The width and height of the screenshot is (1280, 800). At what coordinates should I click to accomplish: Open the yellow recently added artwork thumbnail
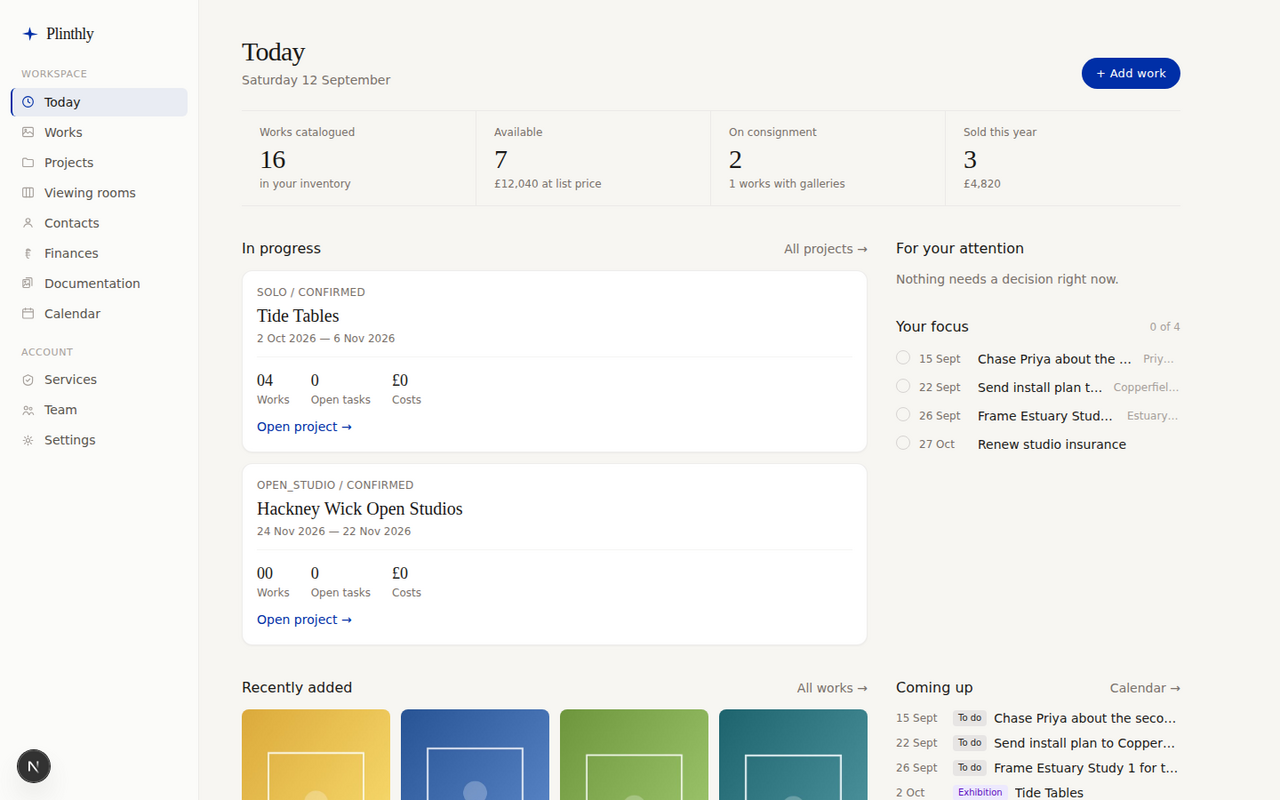coord(316,755)
